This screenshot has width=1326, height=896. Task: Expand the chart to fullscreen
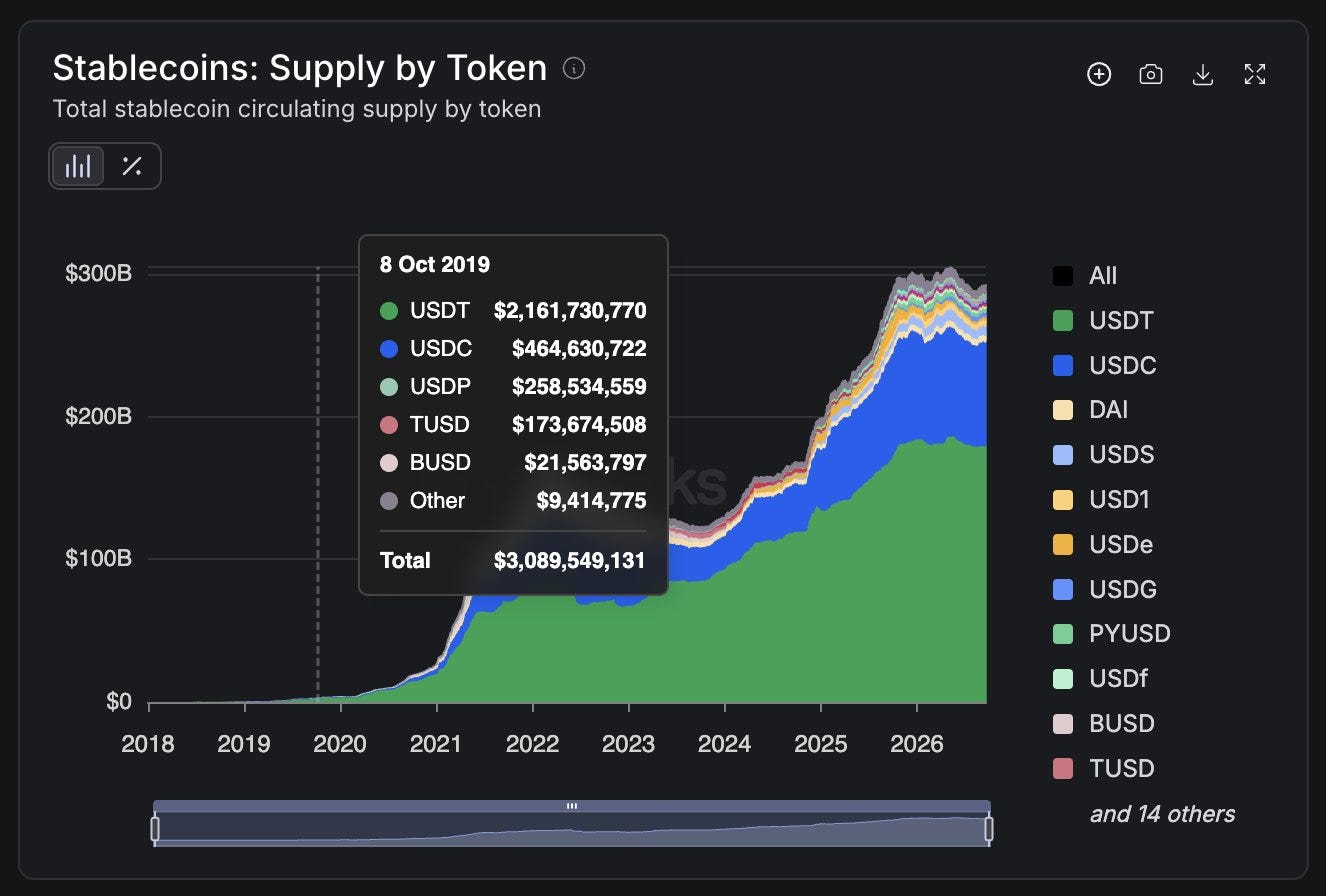(x=1255, y=74)
